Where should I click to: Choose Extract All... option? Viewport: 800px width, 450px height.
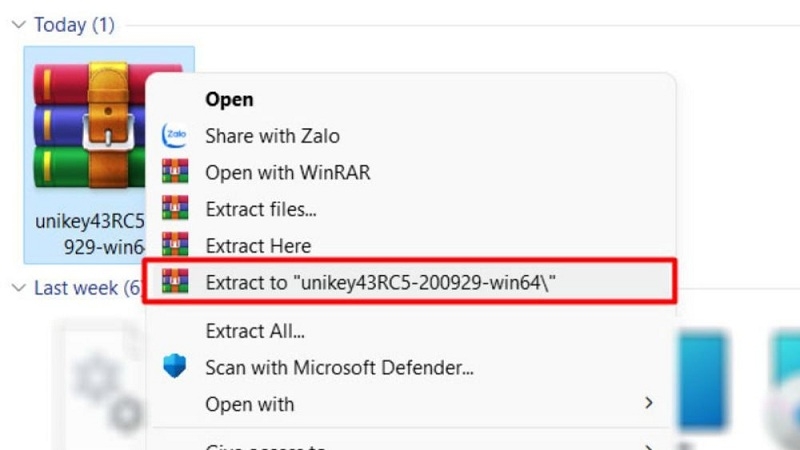tap(255, 331)
